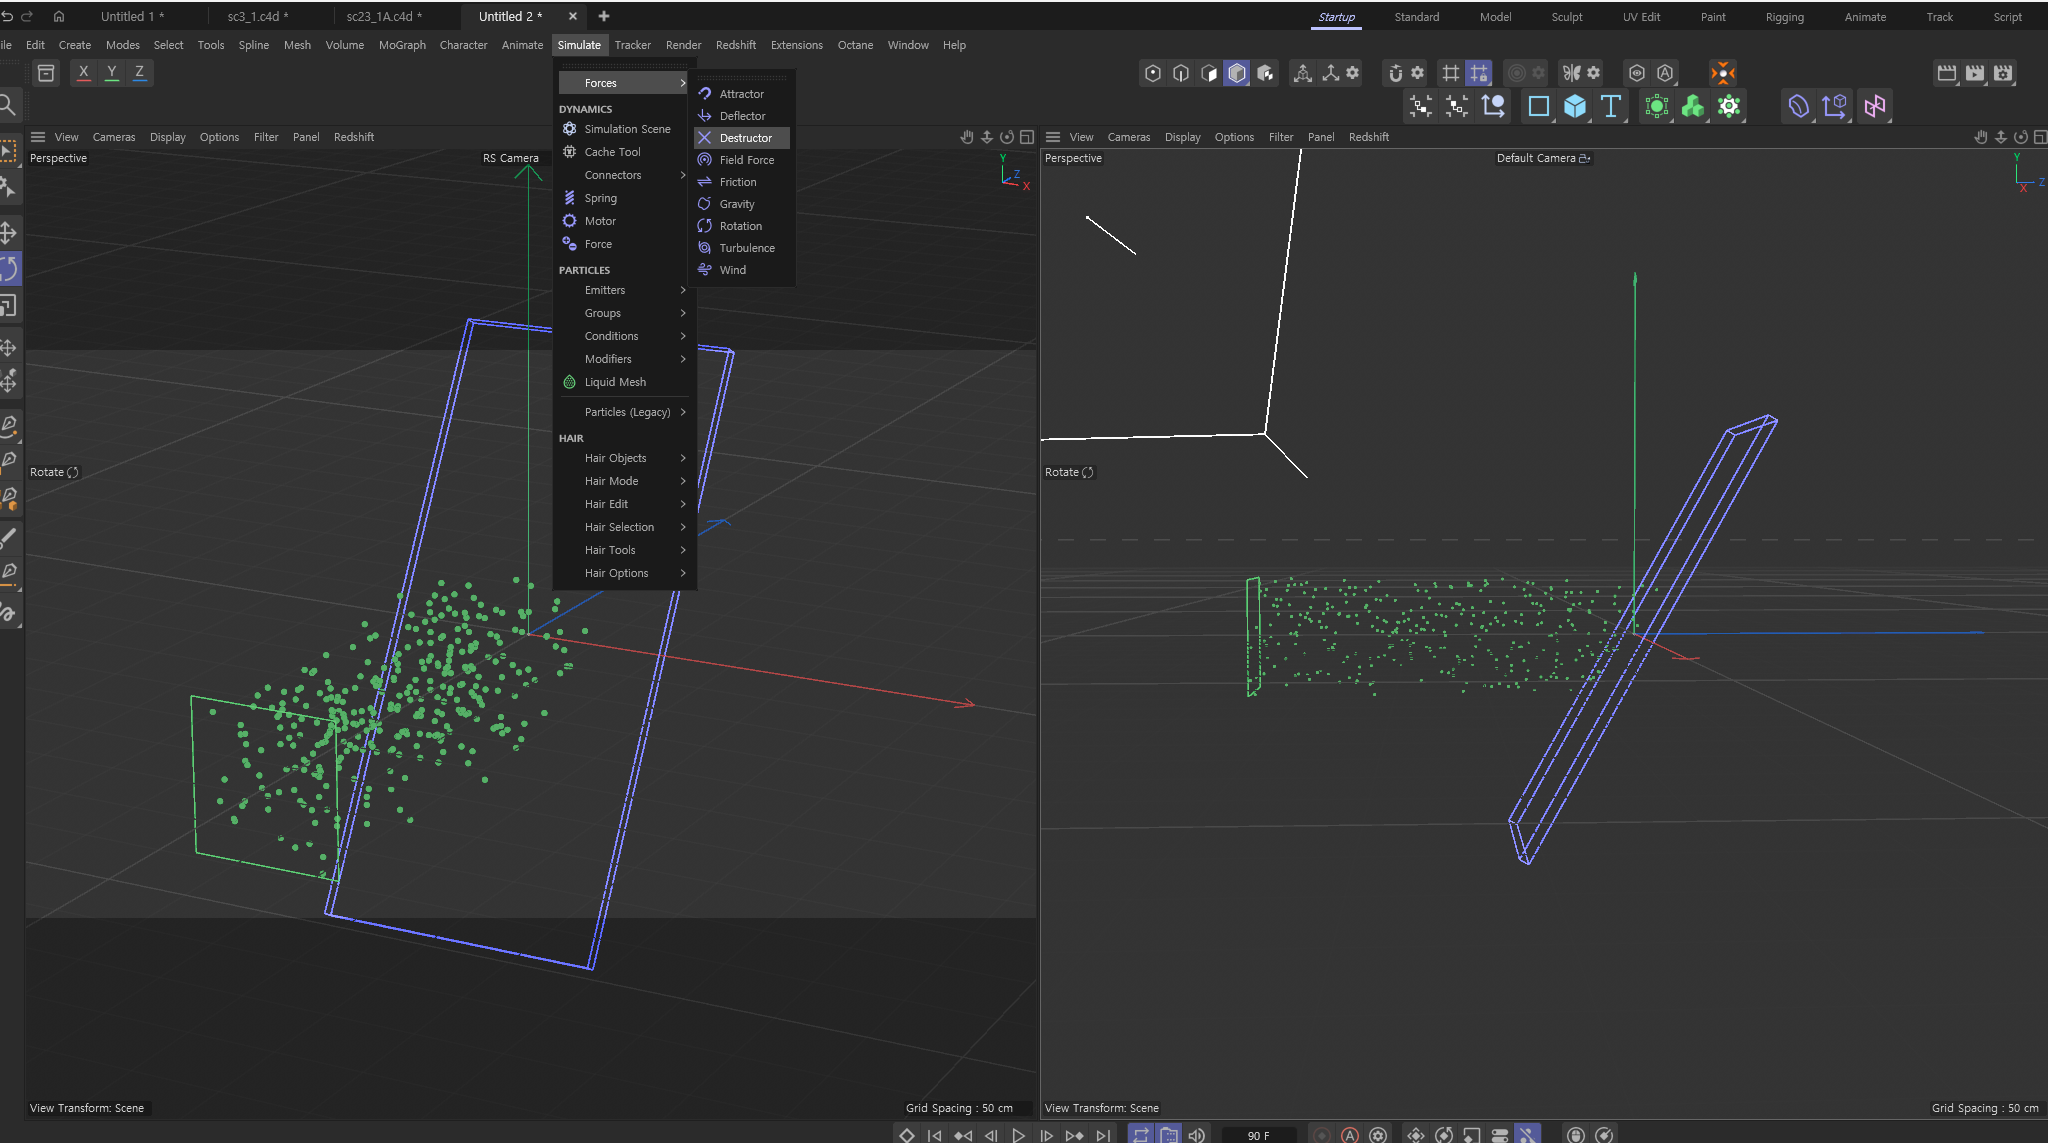The image size is (2048, 1143).
Task: Expand the Hair Tools submenu
Action: click(x=624, y=550)
